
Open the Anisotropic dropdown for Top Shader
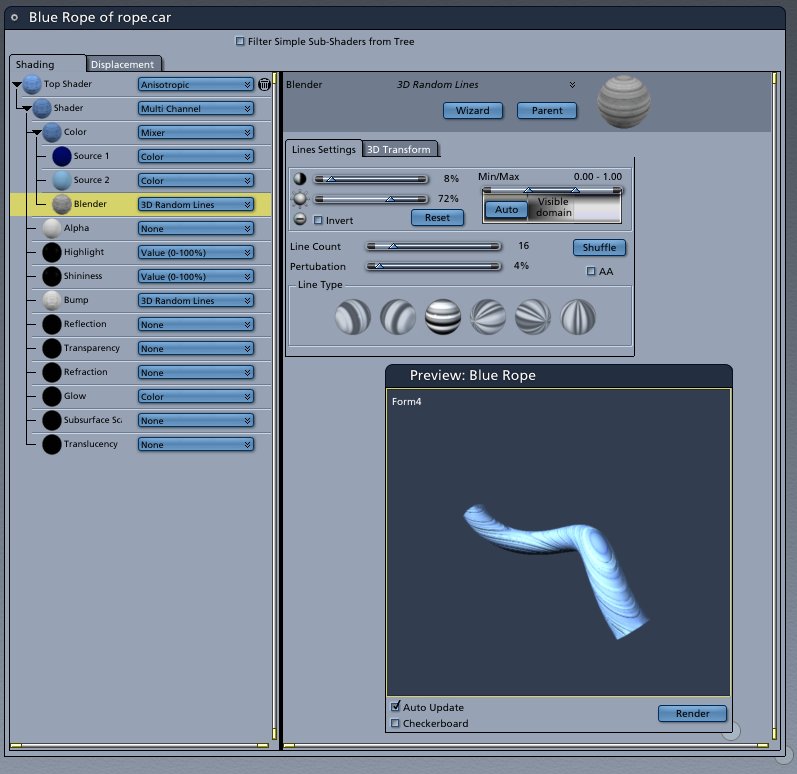point(195,85)
